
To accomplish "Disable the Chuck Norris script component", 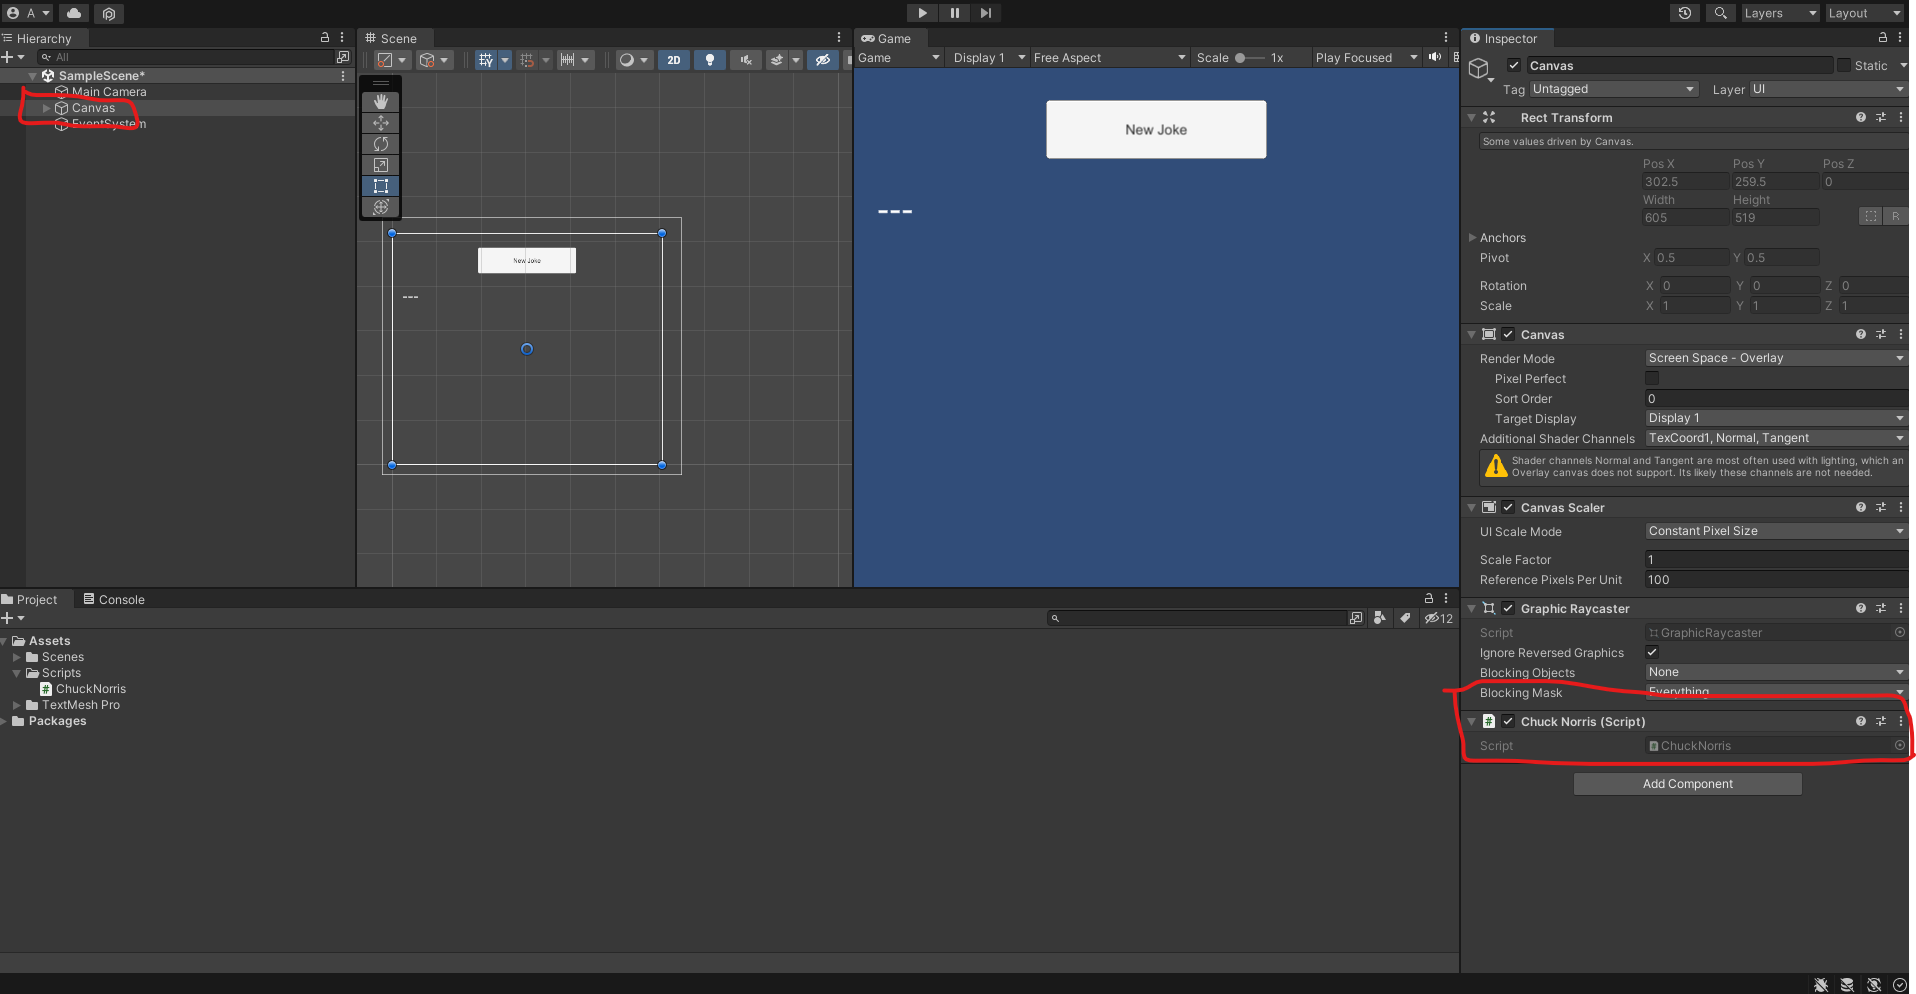I will point(1508,722).
